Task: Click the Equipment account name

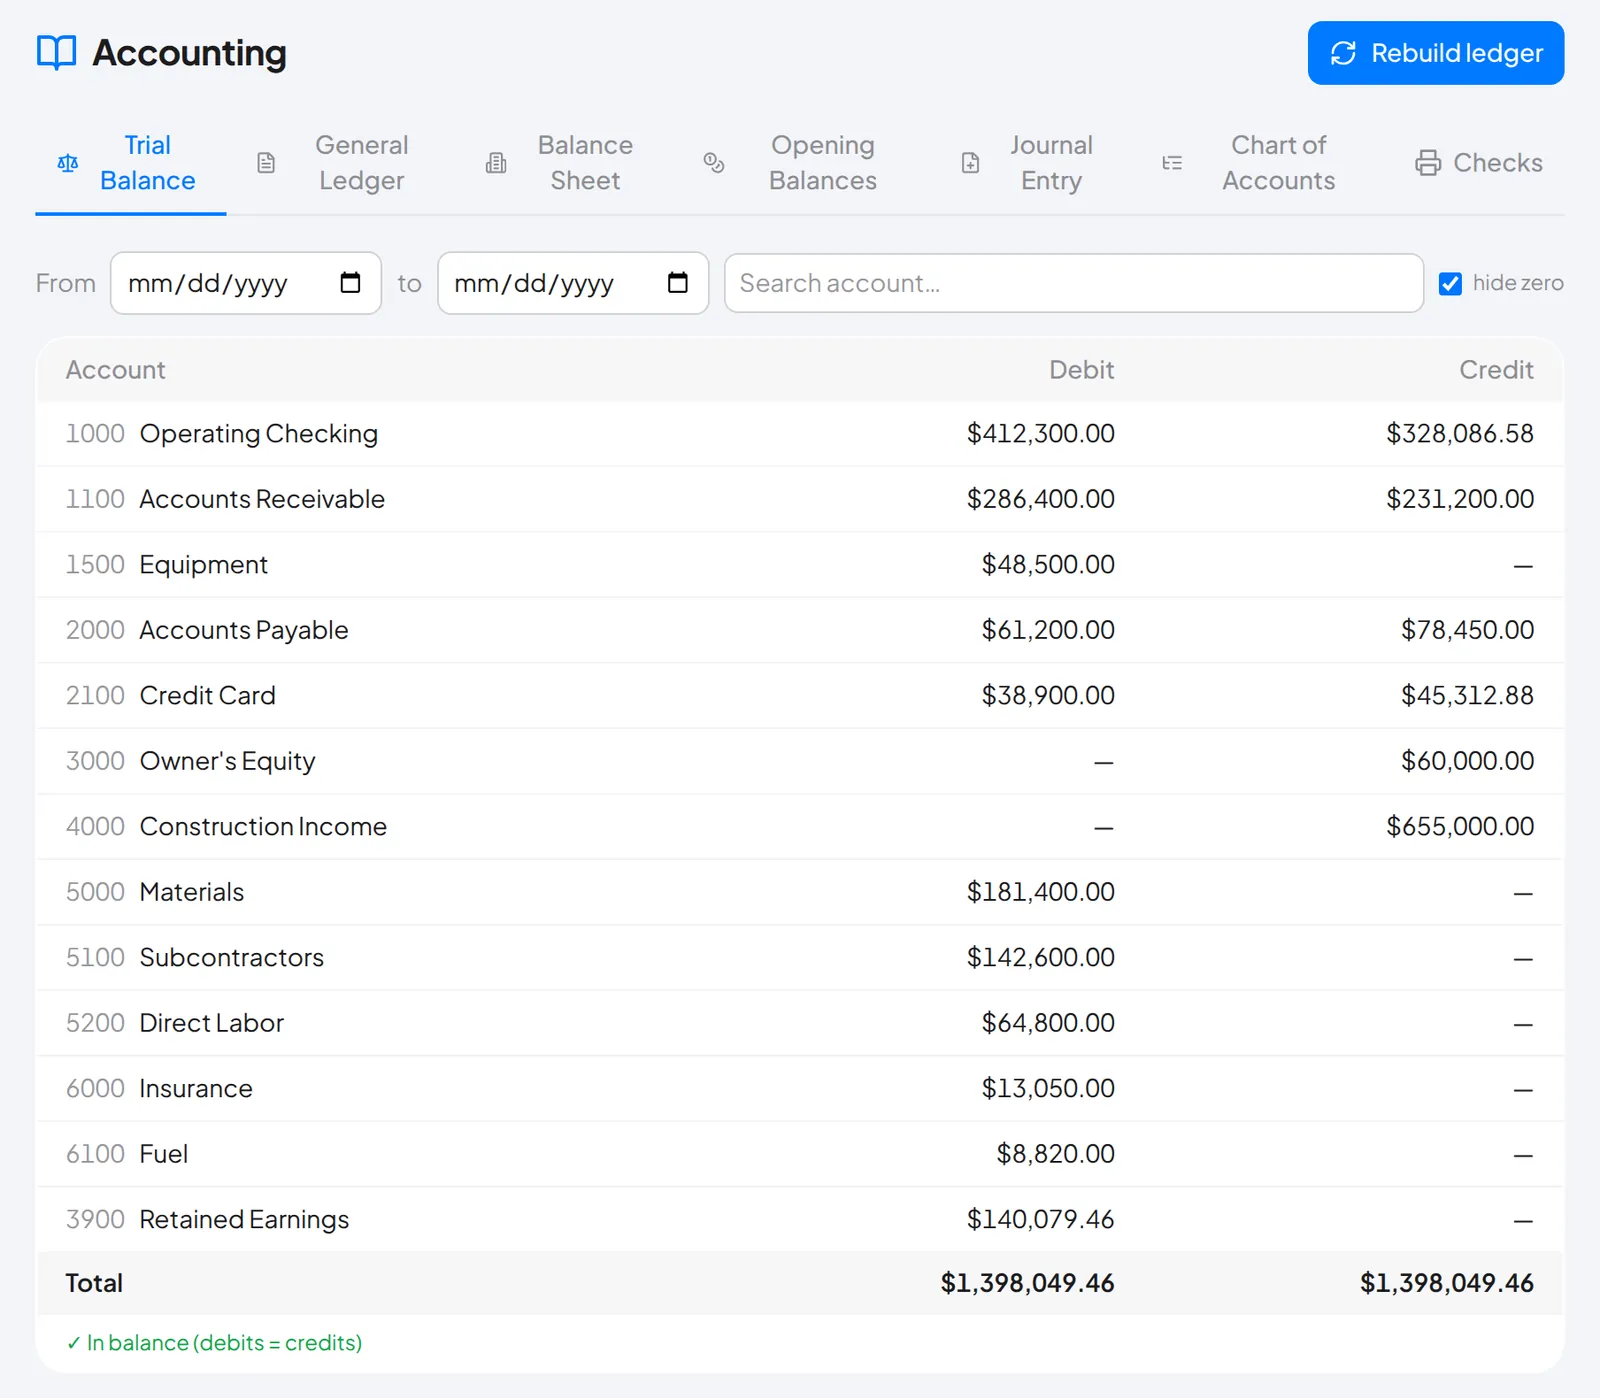Action: (x=204, y=565)
